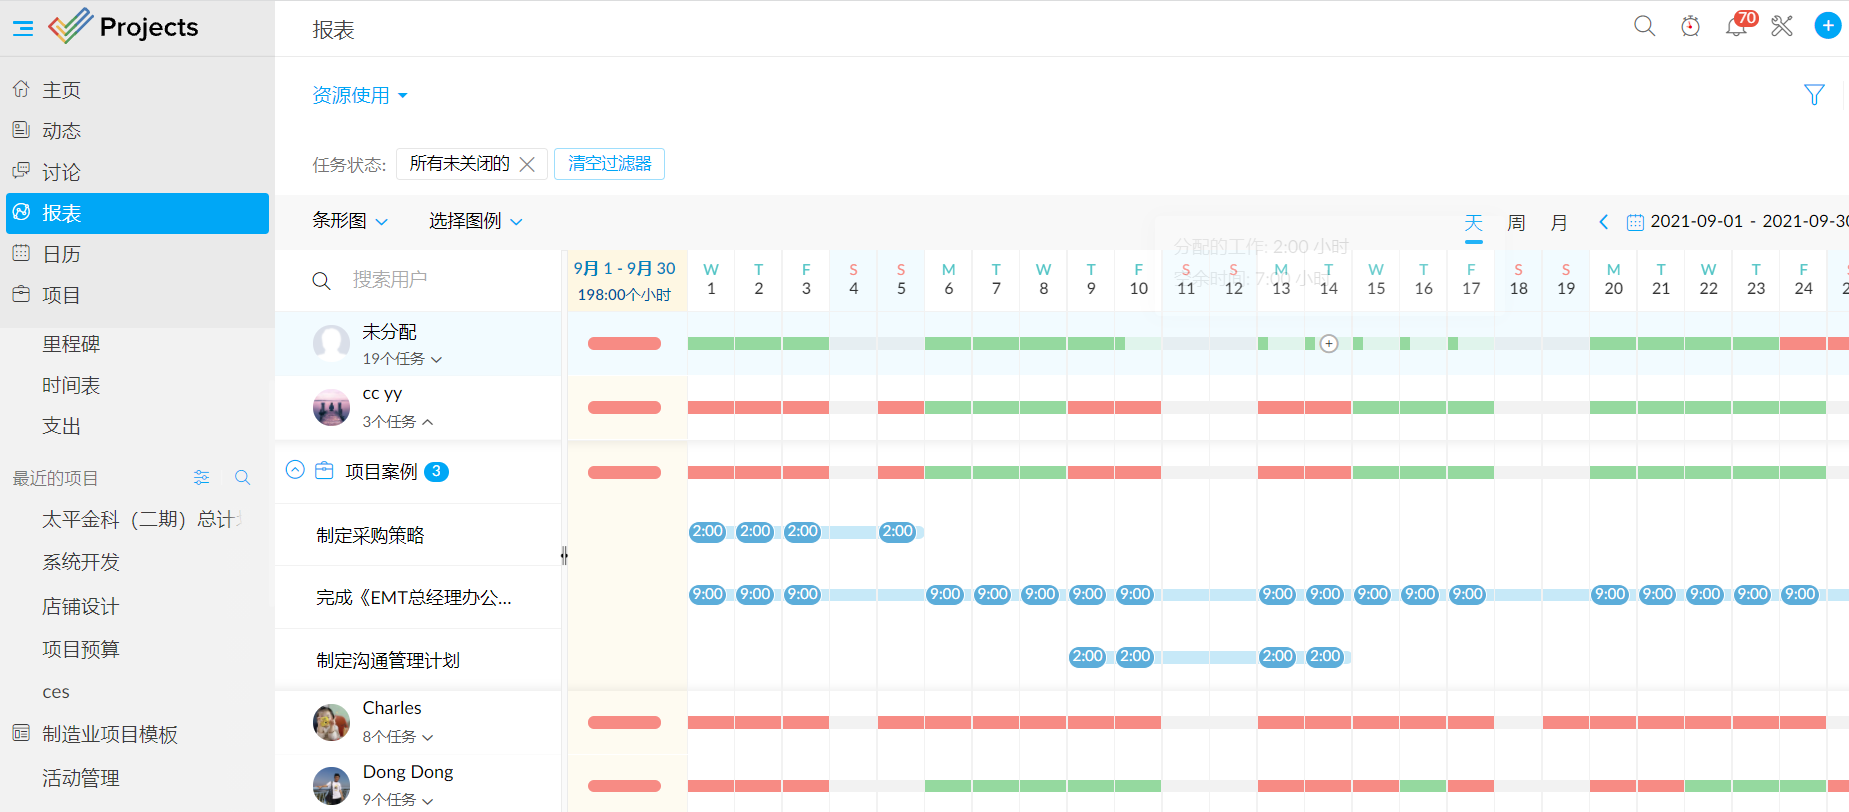This screenshot has width=1849, height=812.
Task: Click the blue plus add button
Action: (1827, 26)
